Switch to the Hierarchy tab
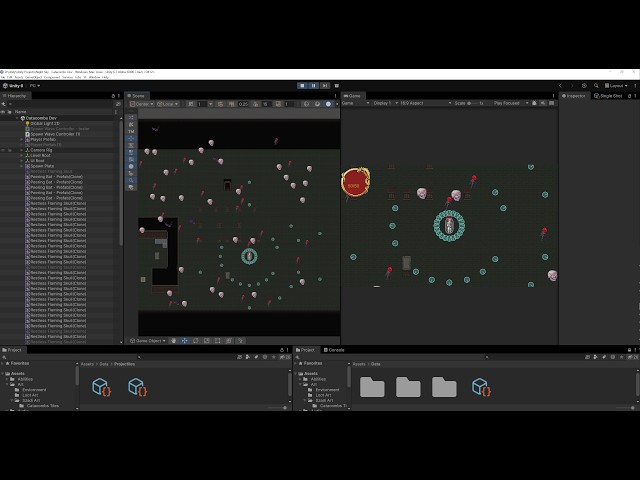The width and height of the screenshot is (640, 480). click(x=15, y=96)
